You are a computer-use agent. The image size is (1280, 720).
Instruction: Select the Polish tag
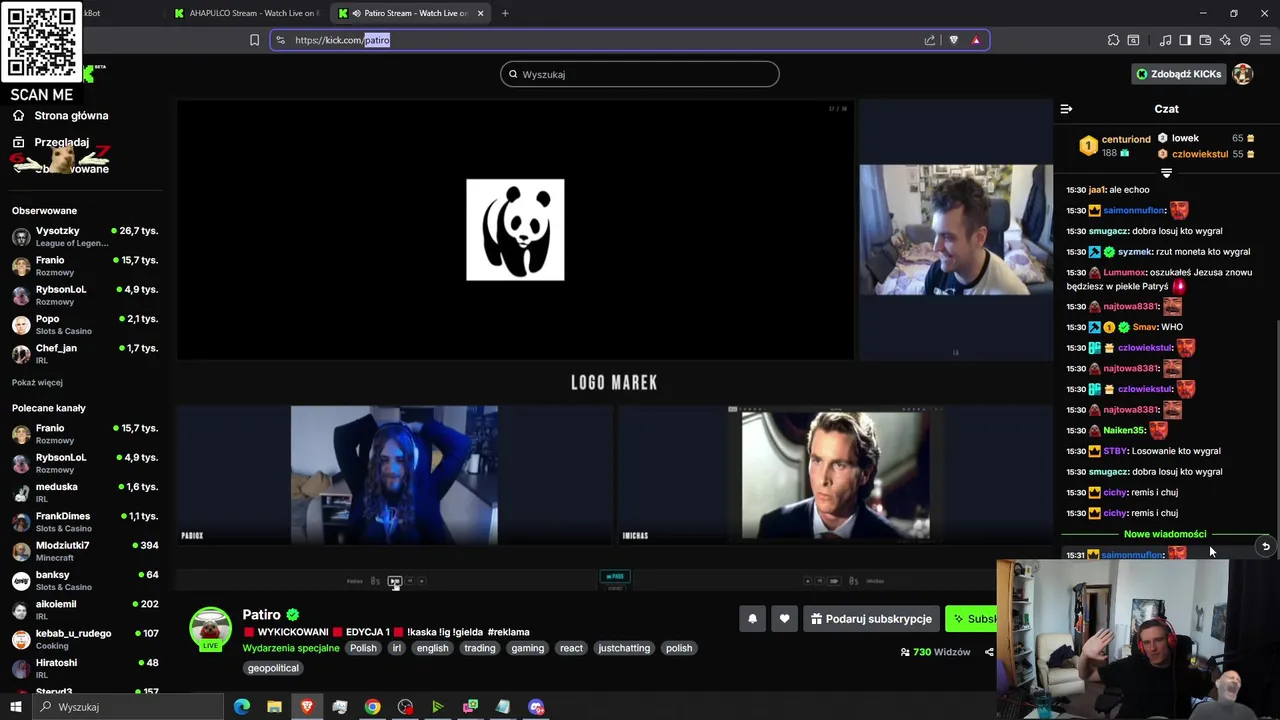tap(363, 648)
